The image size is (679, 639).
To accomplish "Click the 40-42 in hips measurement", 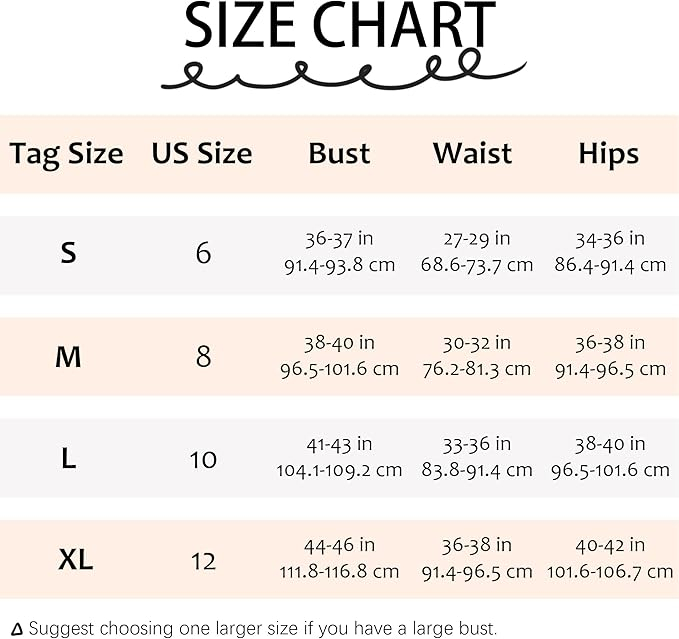I will click(610, 546).
